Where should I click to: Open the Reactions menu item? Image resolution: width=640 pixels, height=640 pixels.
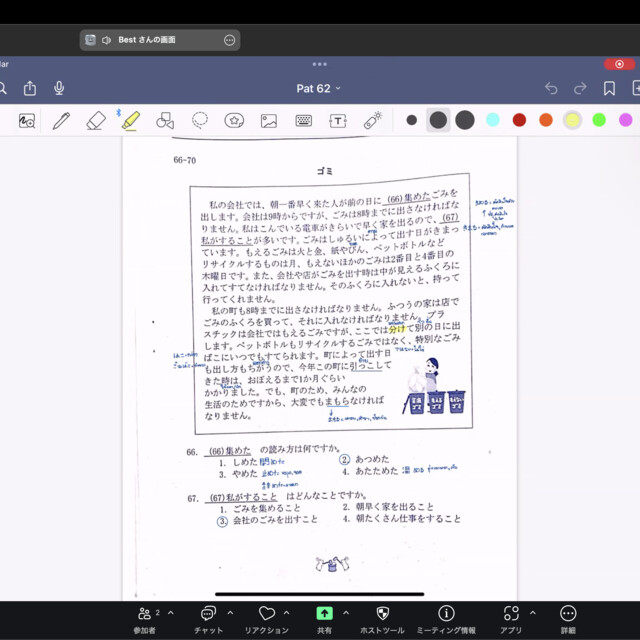(267, 619)
